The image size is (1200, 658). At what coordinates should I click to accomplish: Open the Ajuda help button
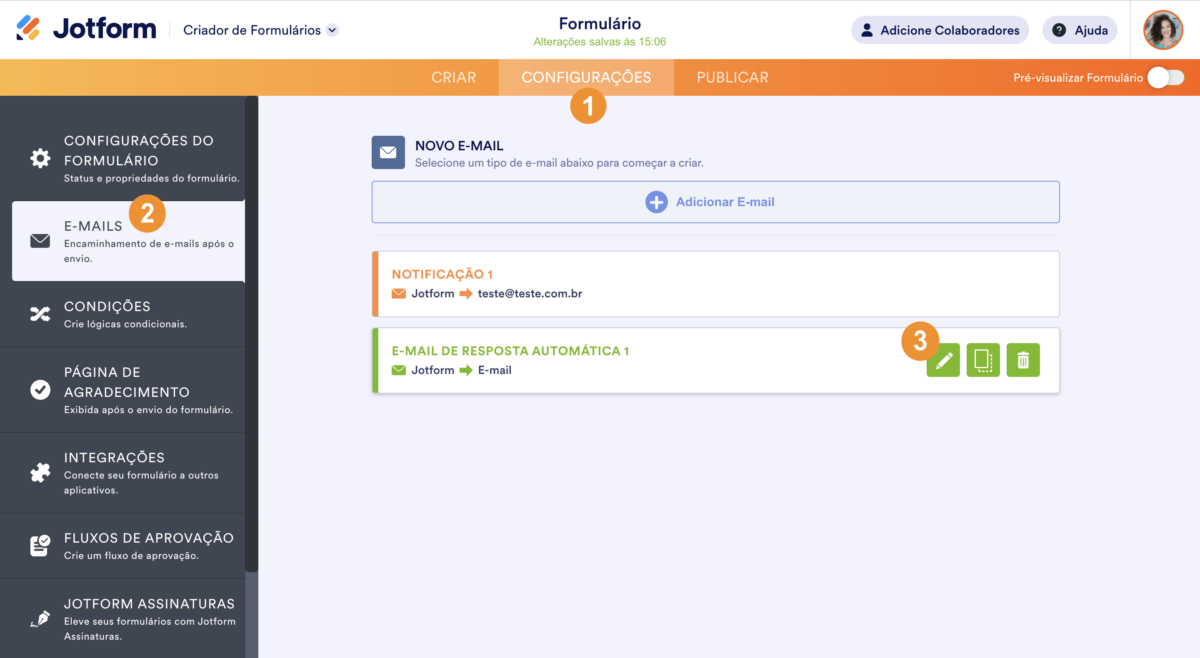(1080, 30)
